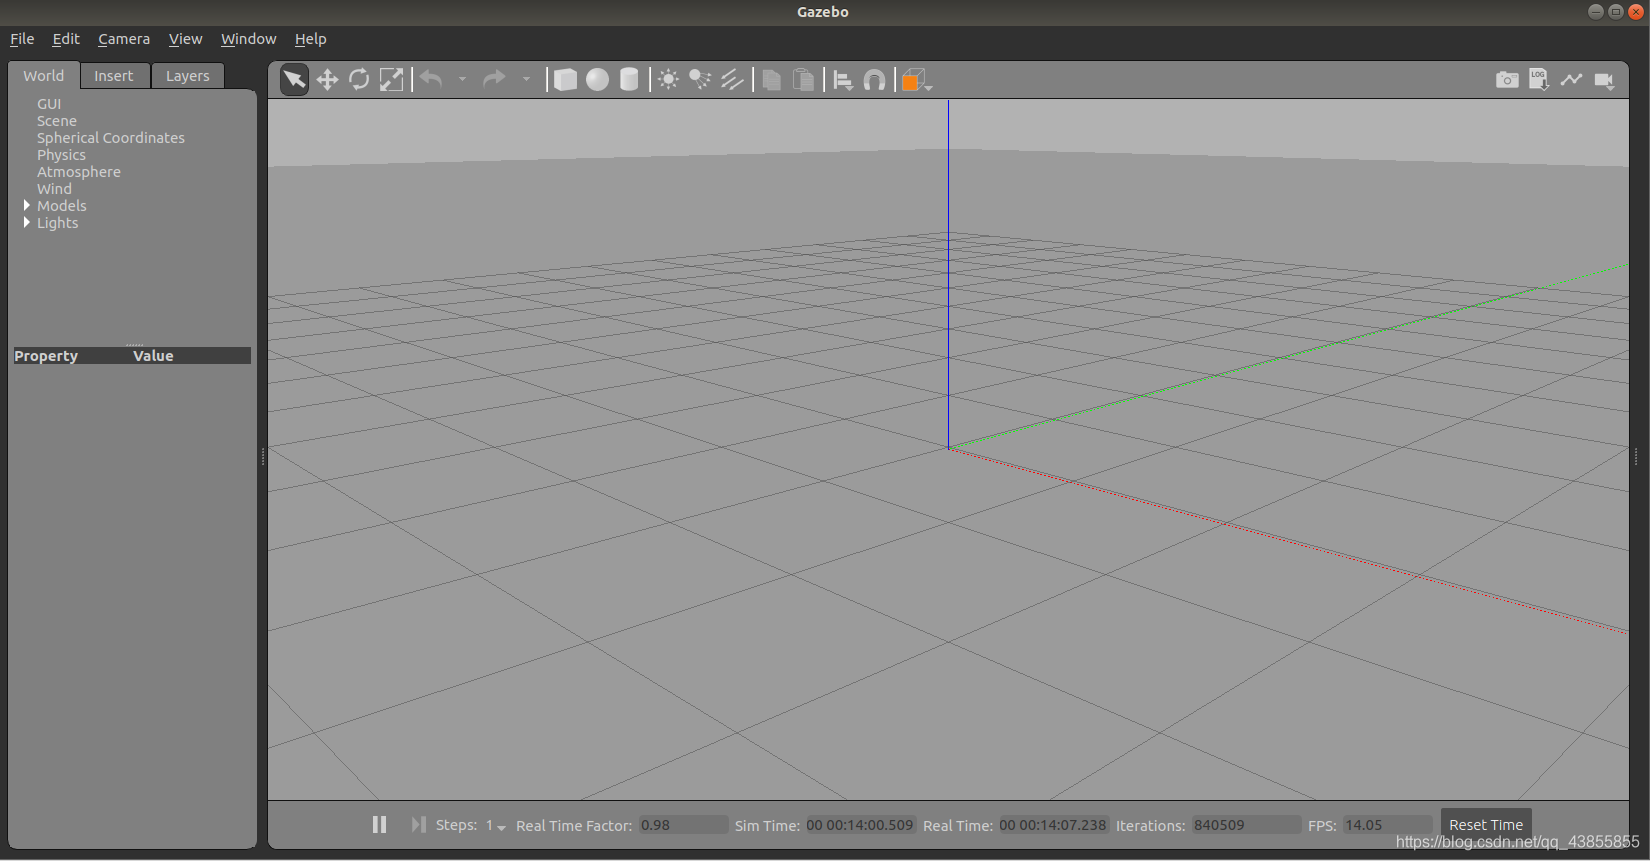Open the undo history dropdown arrow
The image size is (1650, 861).
coord(462,79)
